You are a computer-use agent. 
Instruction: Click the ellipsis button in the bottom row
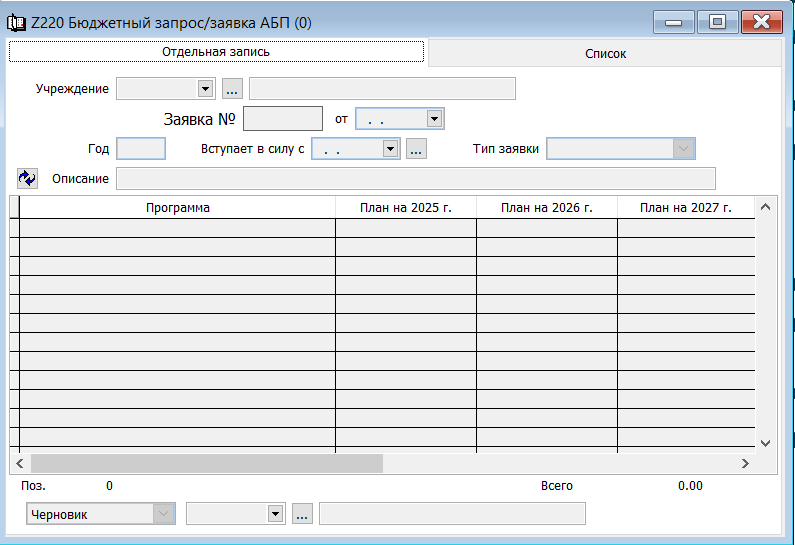(x=303, y=513)
